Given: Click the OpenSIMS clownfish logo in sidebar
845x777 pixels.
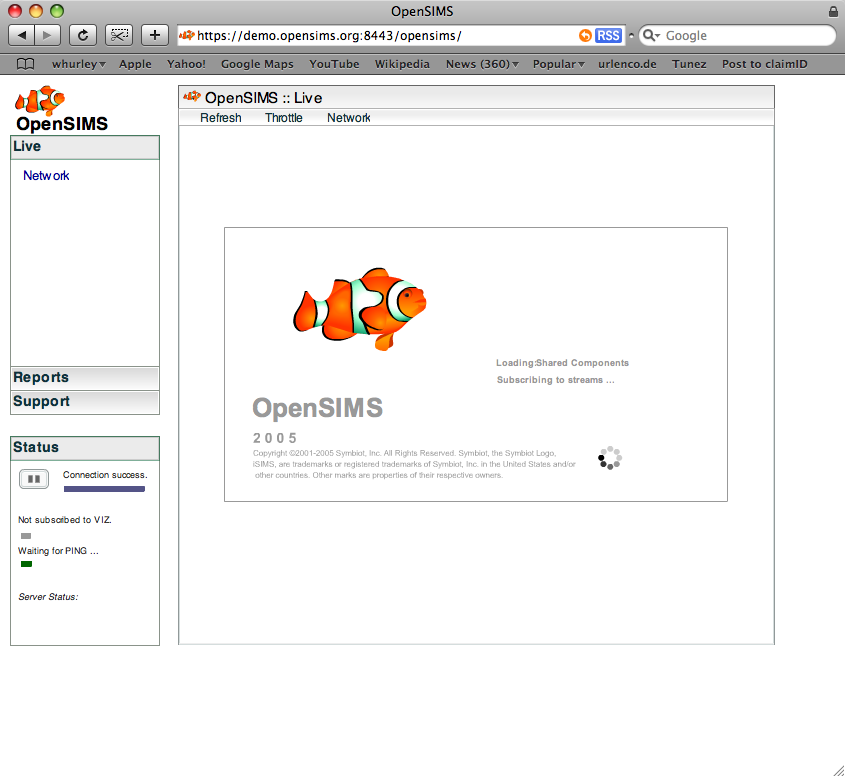Looking at the screenshot, I should pyautogui.click(x=40, y=101).
